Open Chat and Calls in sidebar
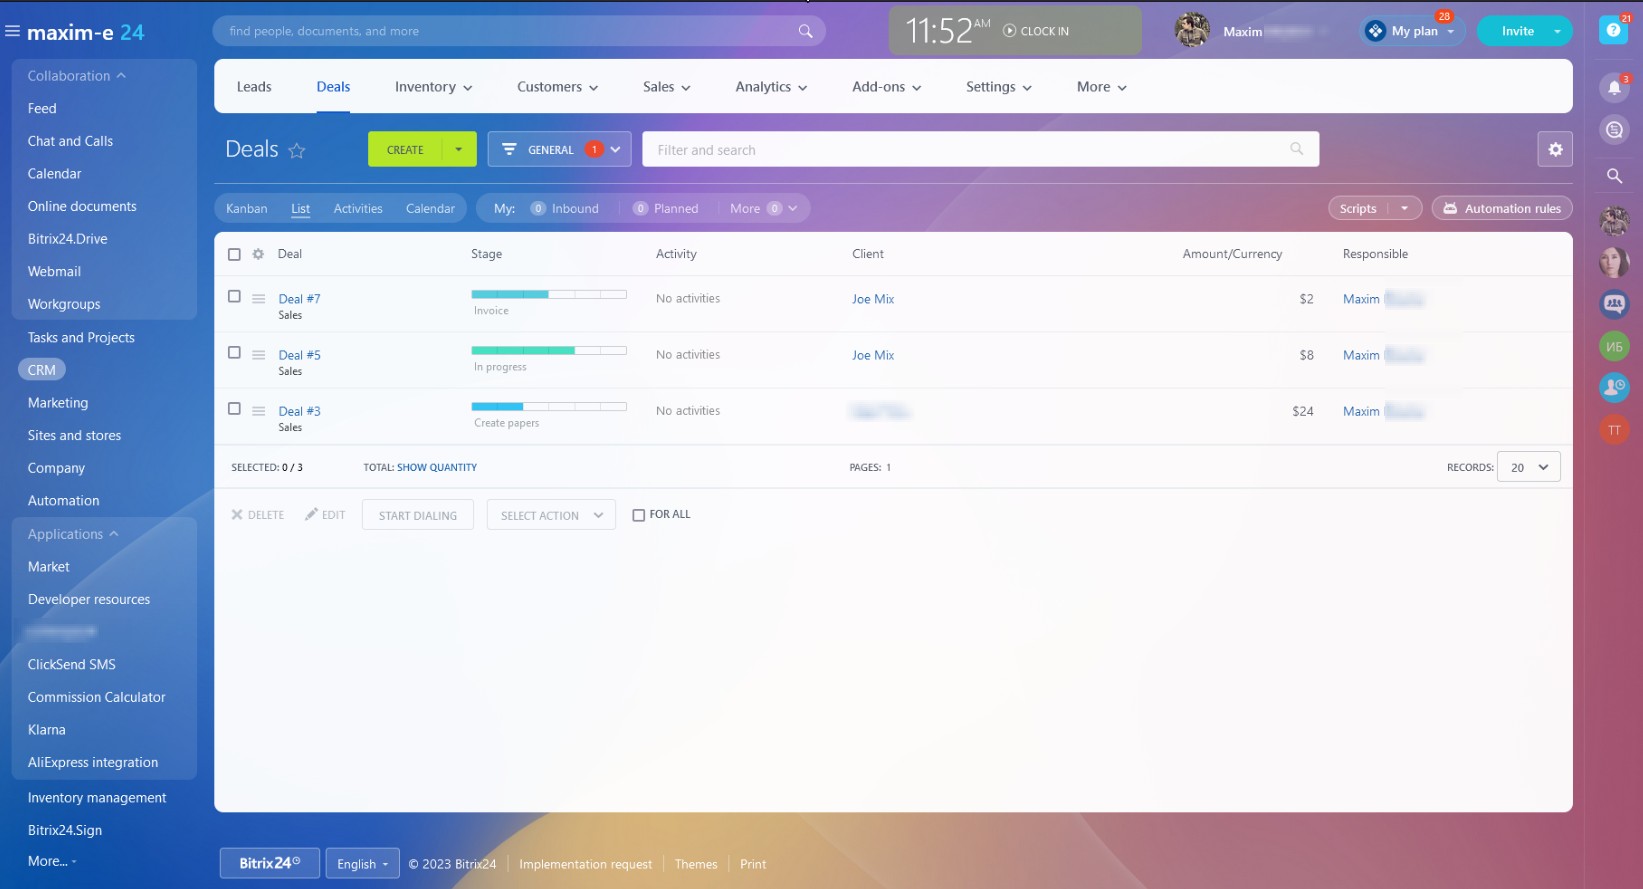Viewport: 1643px width, 889px height. coord(70,141)
